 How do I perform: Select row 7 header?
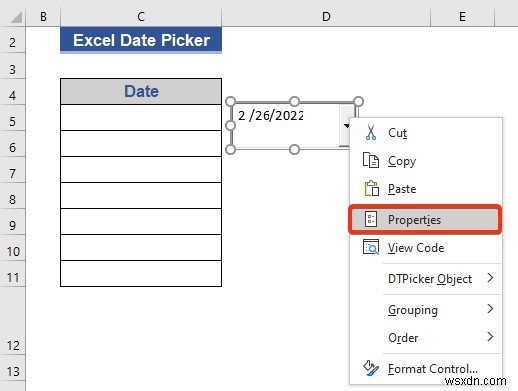12,170
